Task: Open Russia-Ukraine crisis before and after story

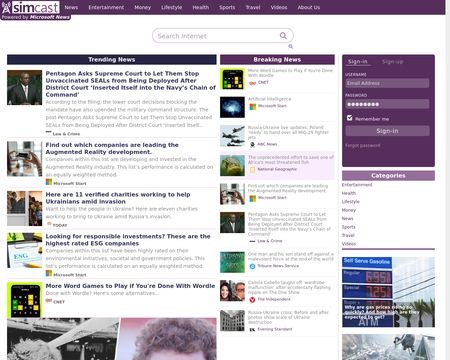Action: pos(288,317)
